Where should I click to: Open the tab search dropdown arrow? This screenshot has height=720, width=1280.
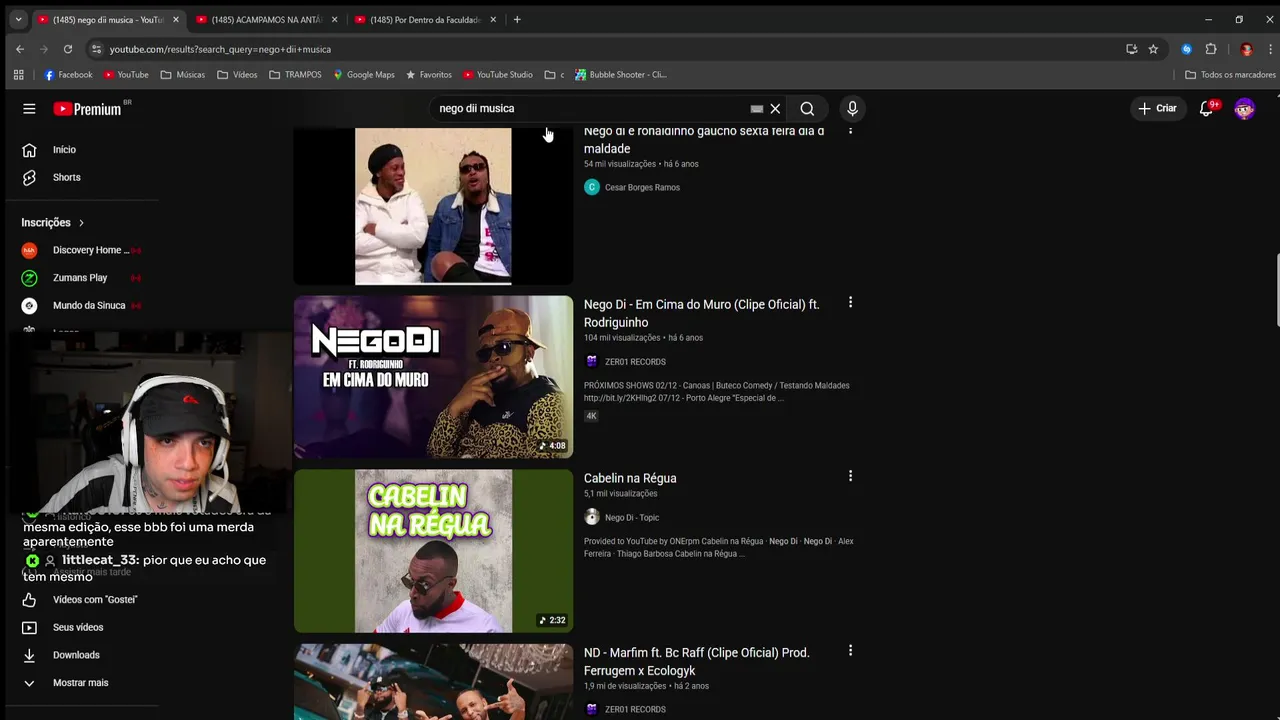coord(18,19)
